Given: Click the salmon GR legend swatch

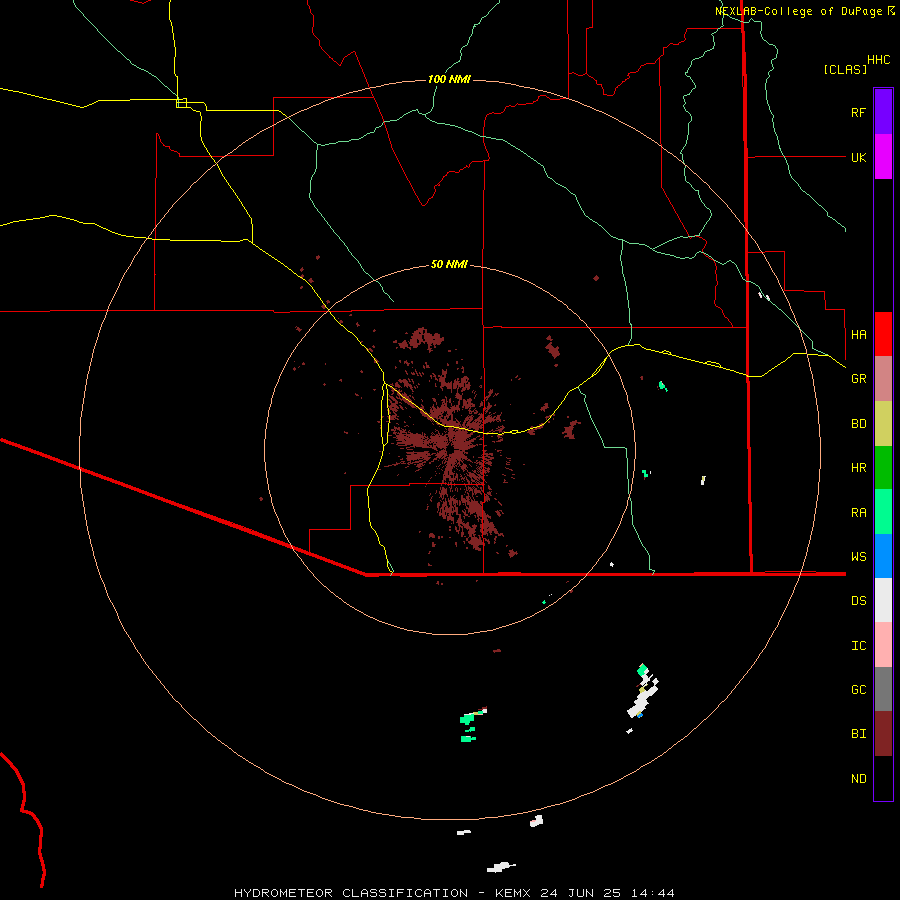Looking at the screenshot, I should click(x=883, y=379).
